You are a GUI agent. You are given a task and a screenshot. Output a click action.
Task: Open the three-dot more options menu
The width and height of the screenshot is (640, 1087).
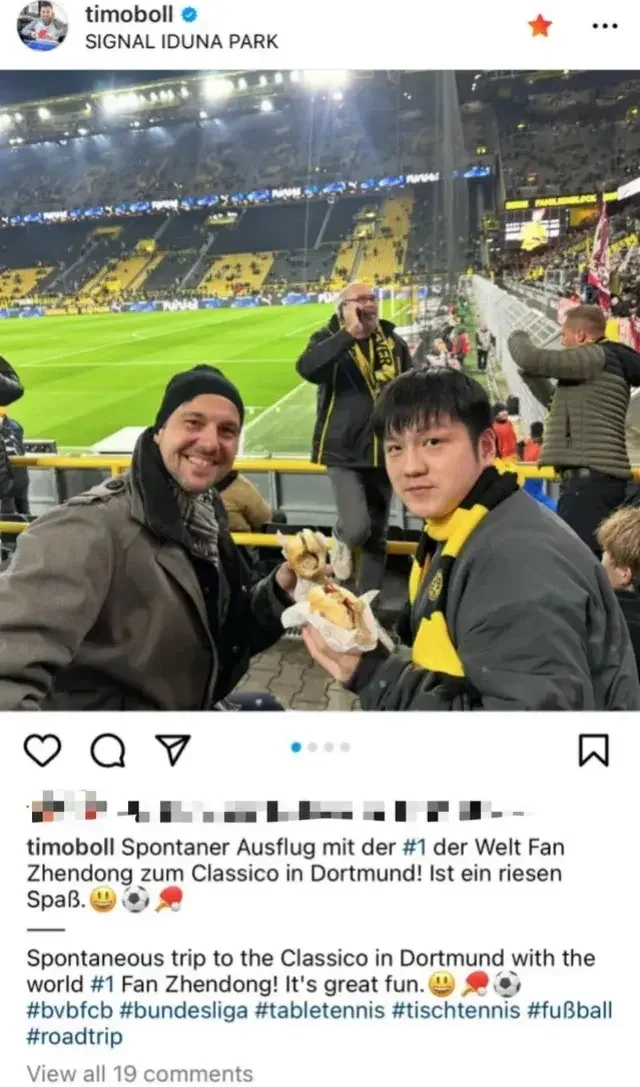(605, 26)
